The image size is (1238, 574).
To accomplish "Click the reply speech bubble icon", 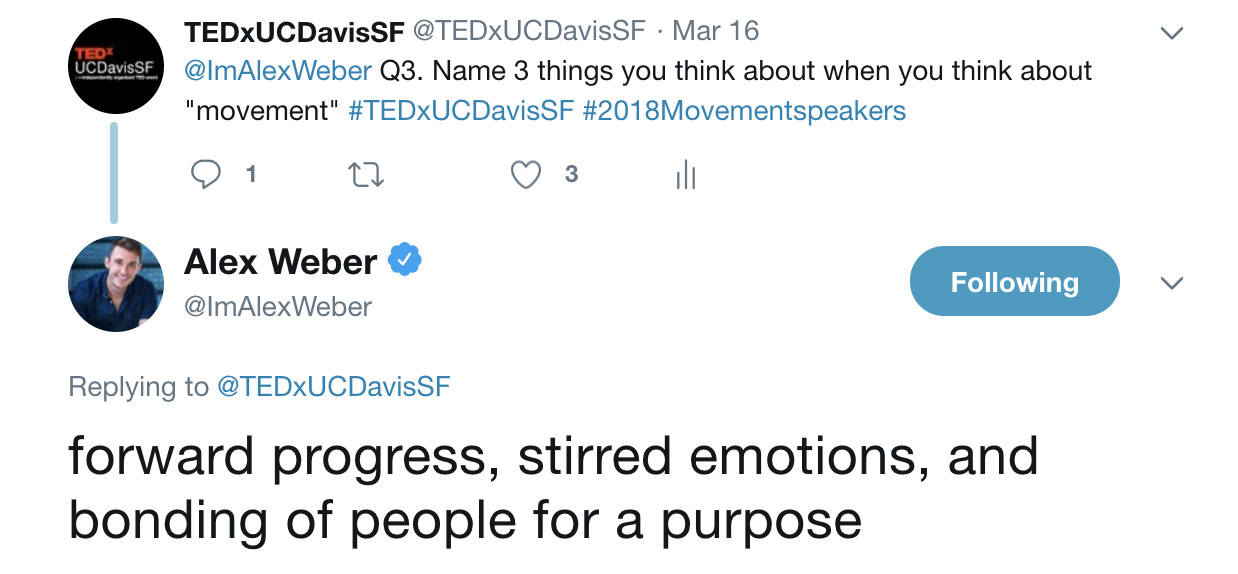I will point(206,175).
